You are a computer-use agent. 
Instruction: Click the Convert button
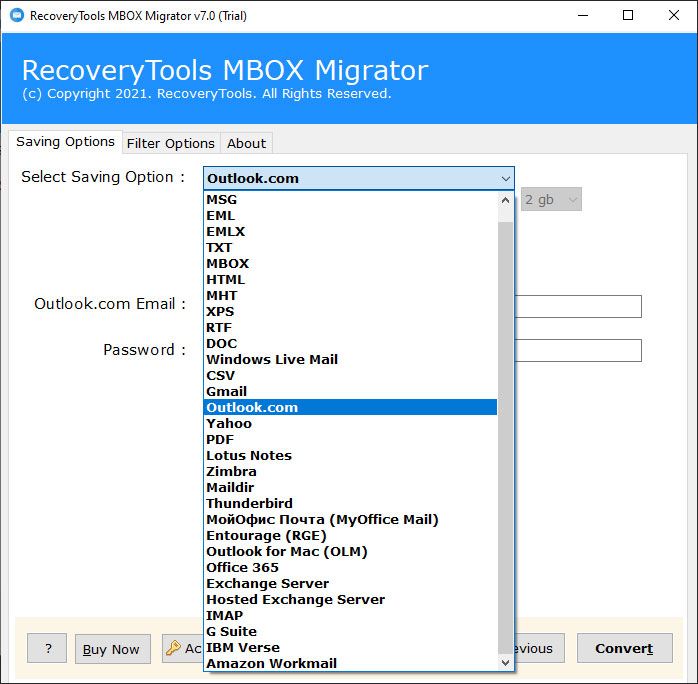625,648
